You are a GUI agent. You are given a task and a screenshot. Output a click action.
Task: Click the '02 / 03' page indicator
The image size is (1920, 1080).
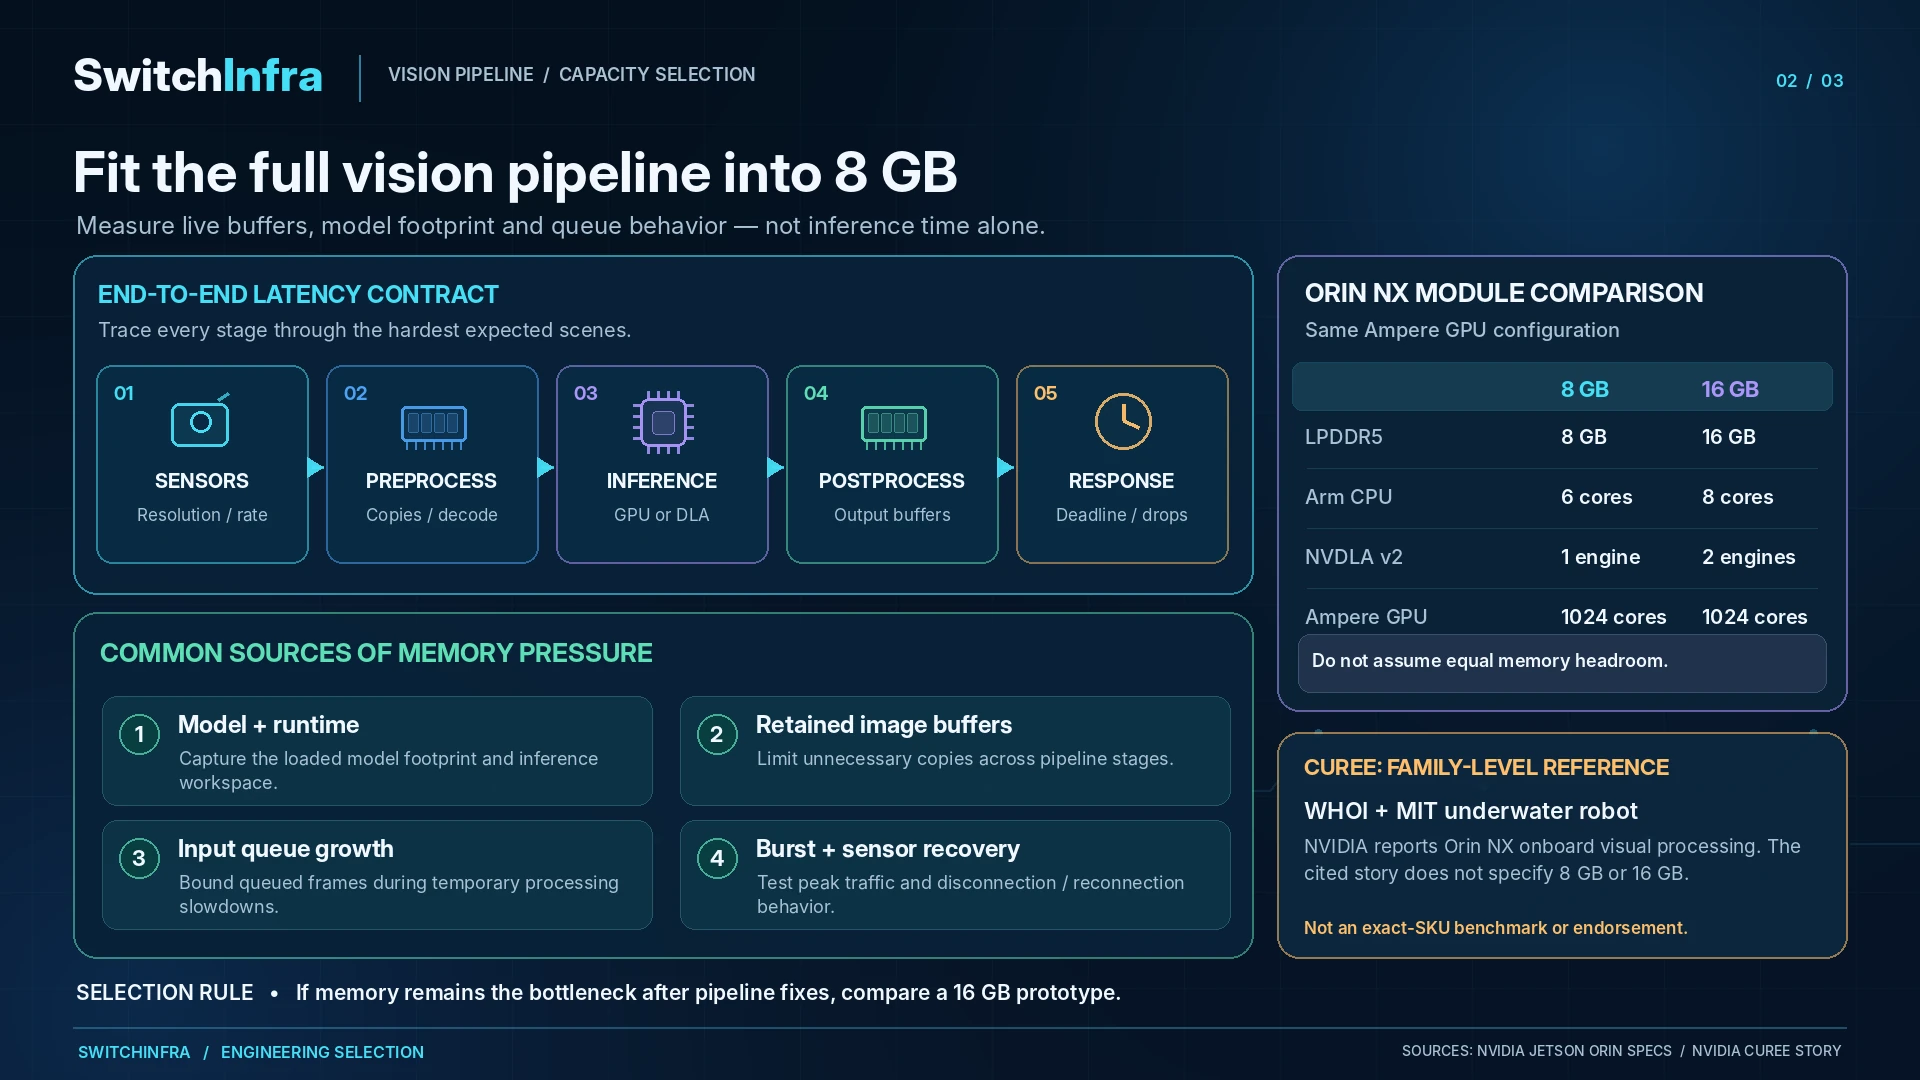tap(1809, 81)
